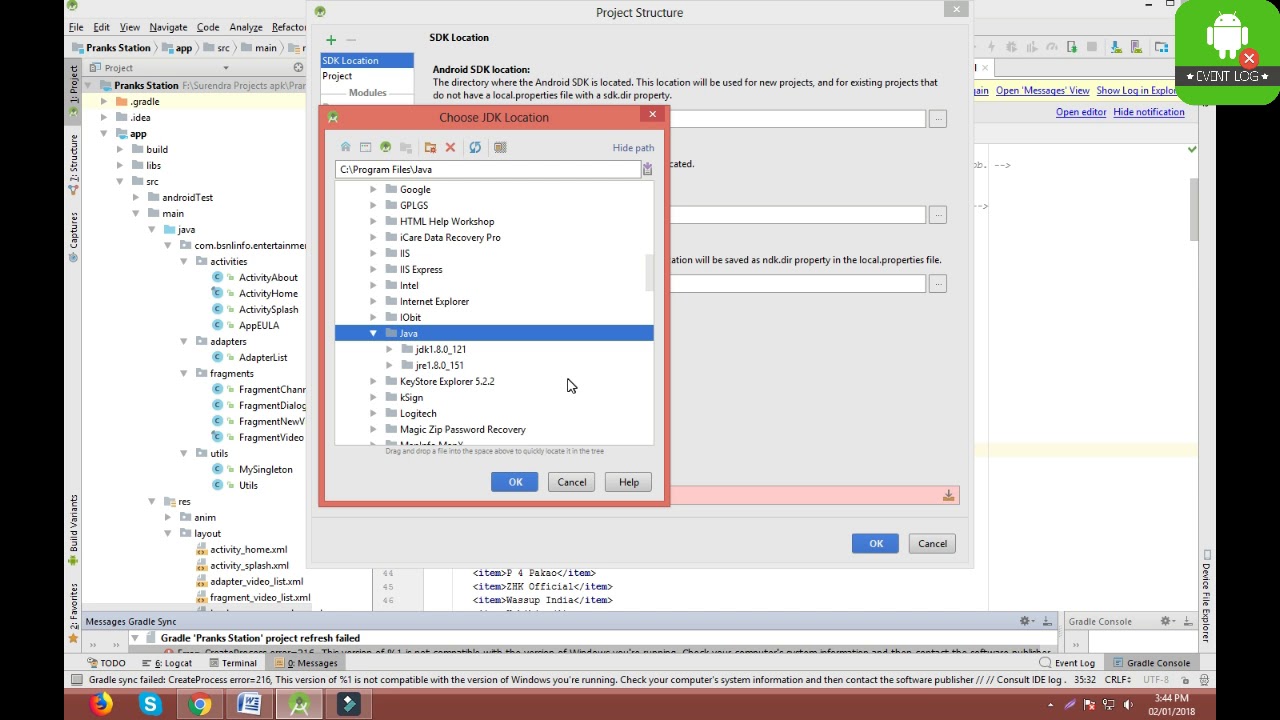
Task: Click the Hide notification link
Action: tap(1148, 112)
